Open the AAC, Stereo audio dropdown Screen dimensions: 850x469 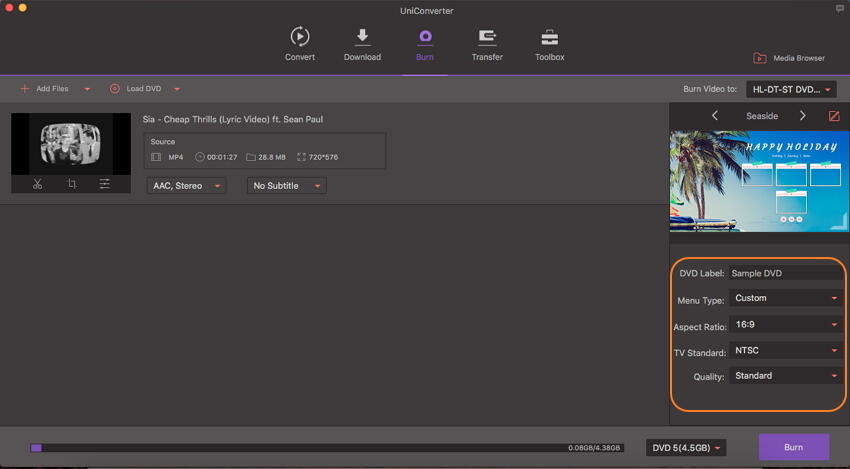pyautogui.click(x=186, y=185)
